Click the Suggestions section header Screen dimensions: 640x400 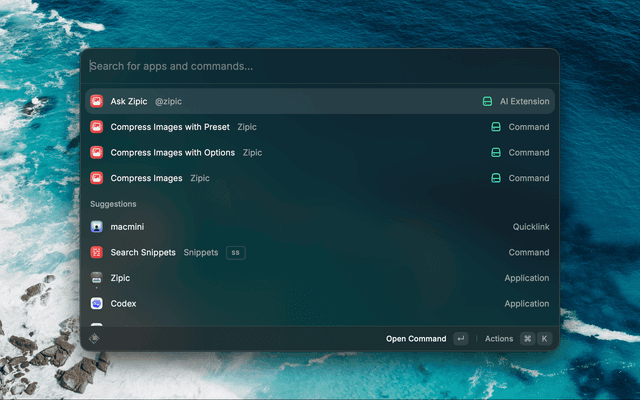click(x=113, y=204)
